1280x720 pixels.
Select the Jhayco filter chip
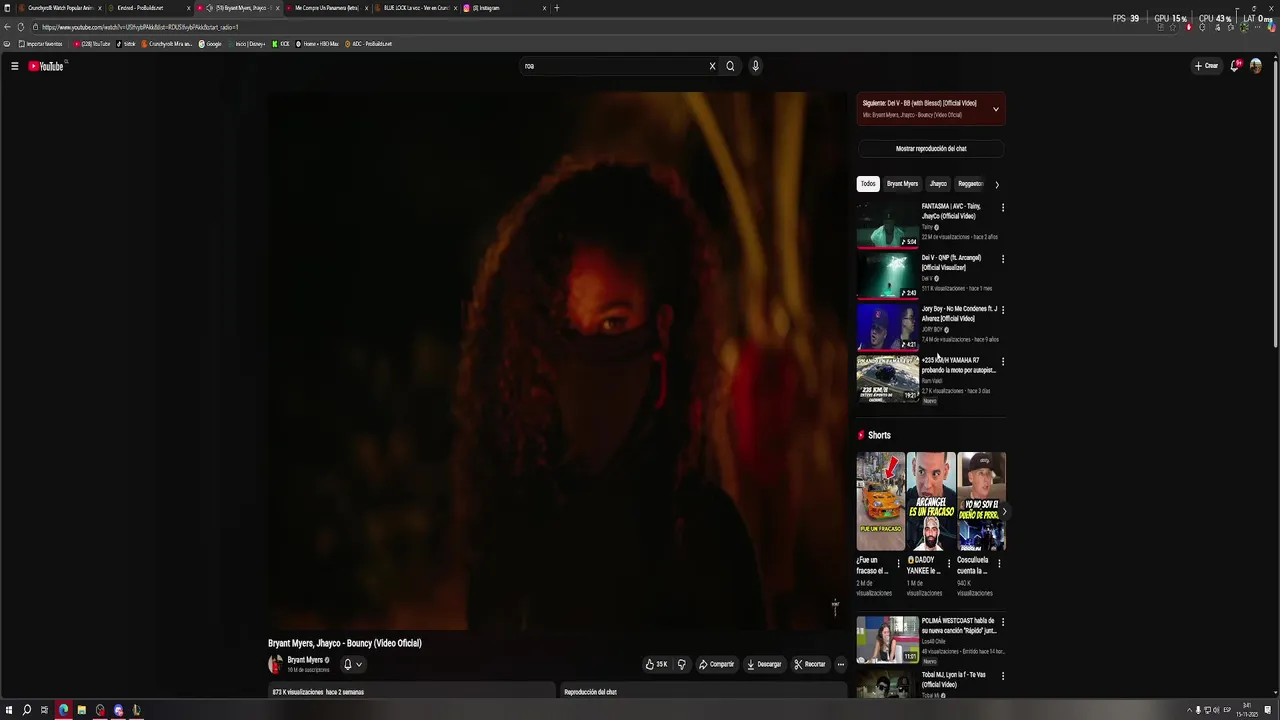(938, 184)
